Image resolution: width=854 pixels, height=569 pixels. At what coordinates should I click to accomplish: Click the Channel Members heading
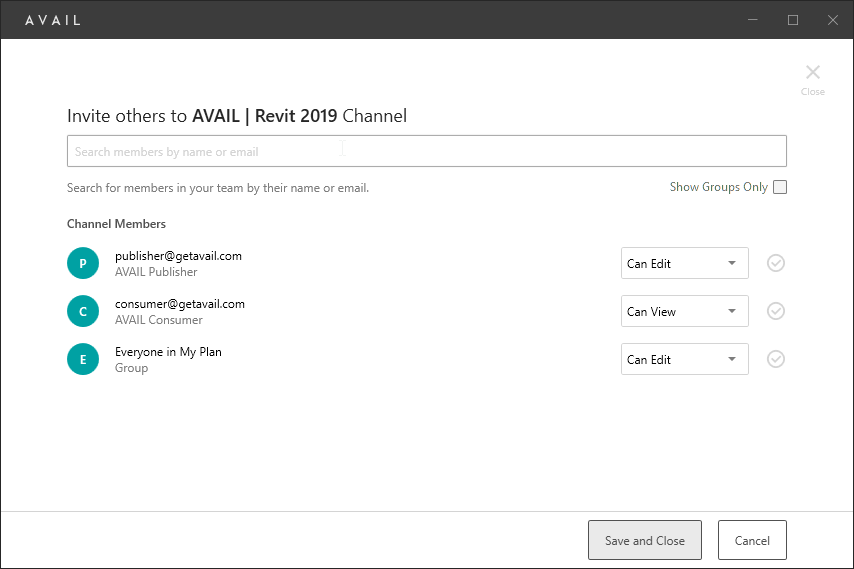pyautogui.click(x=116, y=224)
